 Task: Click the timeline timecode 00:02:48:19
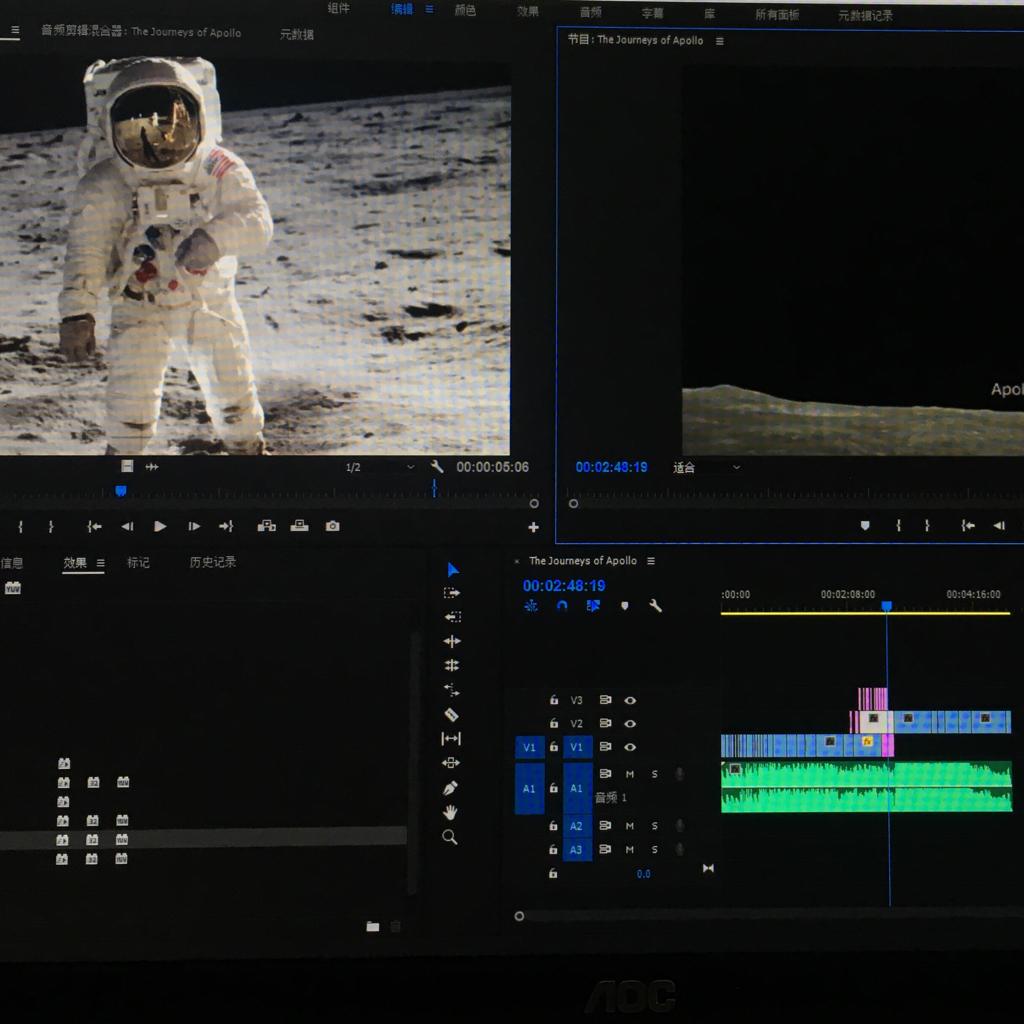[x=564, y=586]
